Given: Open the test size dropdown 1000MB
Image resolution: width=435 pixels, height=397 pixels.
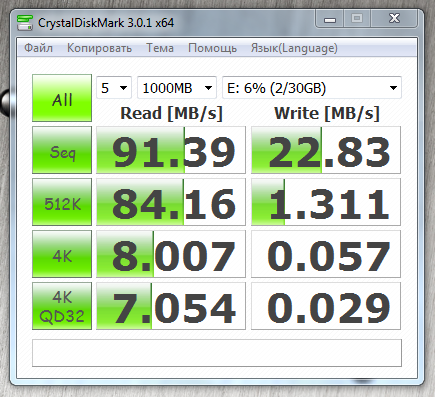Looking at the screenshot, I should 177,88.
